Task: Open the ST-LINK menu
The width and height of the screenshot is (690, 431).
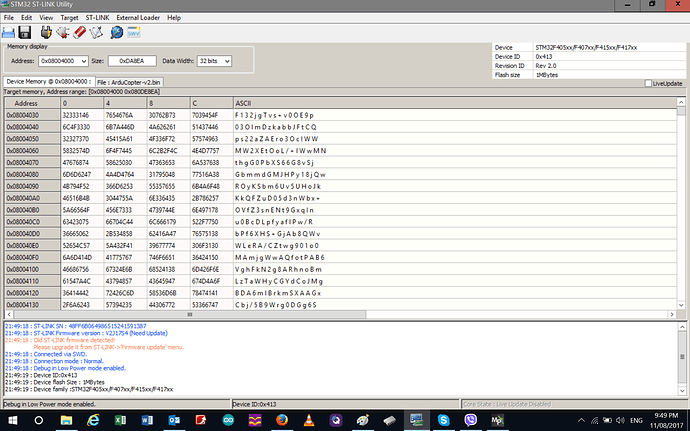Action: [x=97, y=18]
